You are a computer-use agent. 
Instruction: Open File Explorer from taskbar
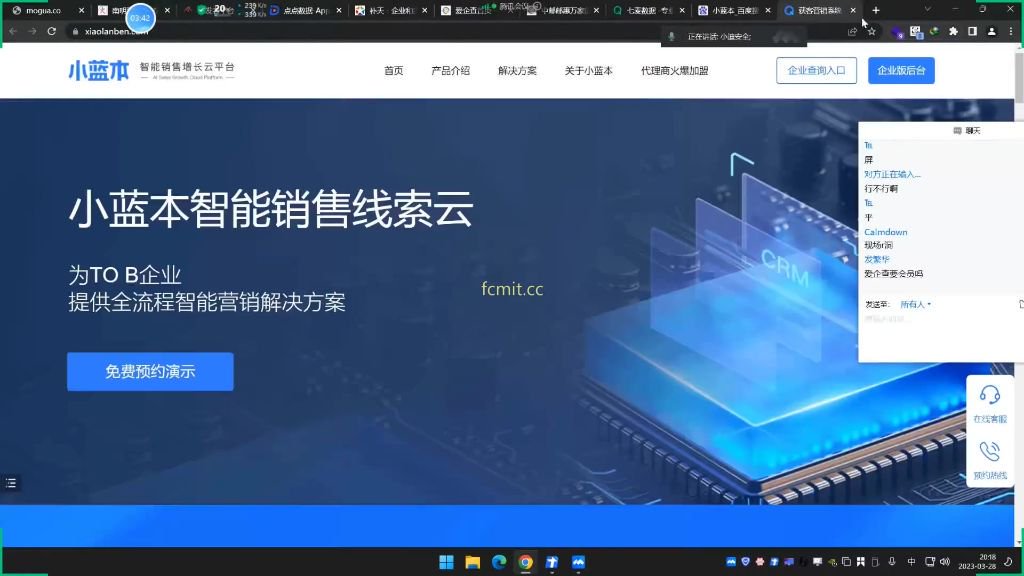(473, 562)
